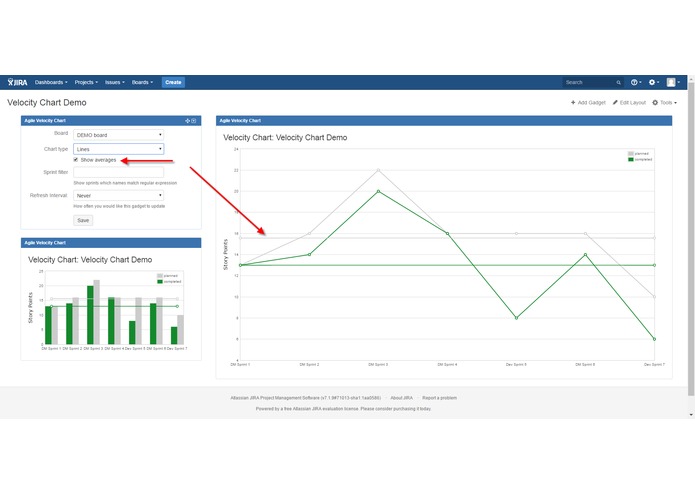Image resolution: width=695 pixels, height=494 pixels.
Task: Click the planned legend swatch in line chart
Action: 631,154
